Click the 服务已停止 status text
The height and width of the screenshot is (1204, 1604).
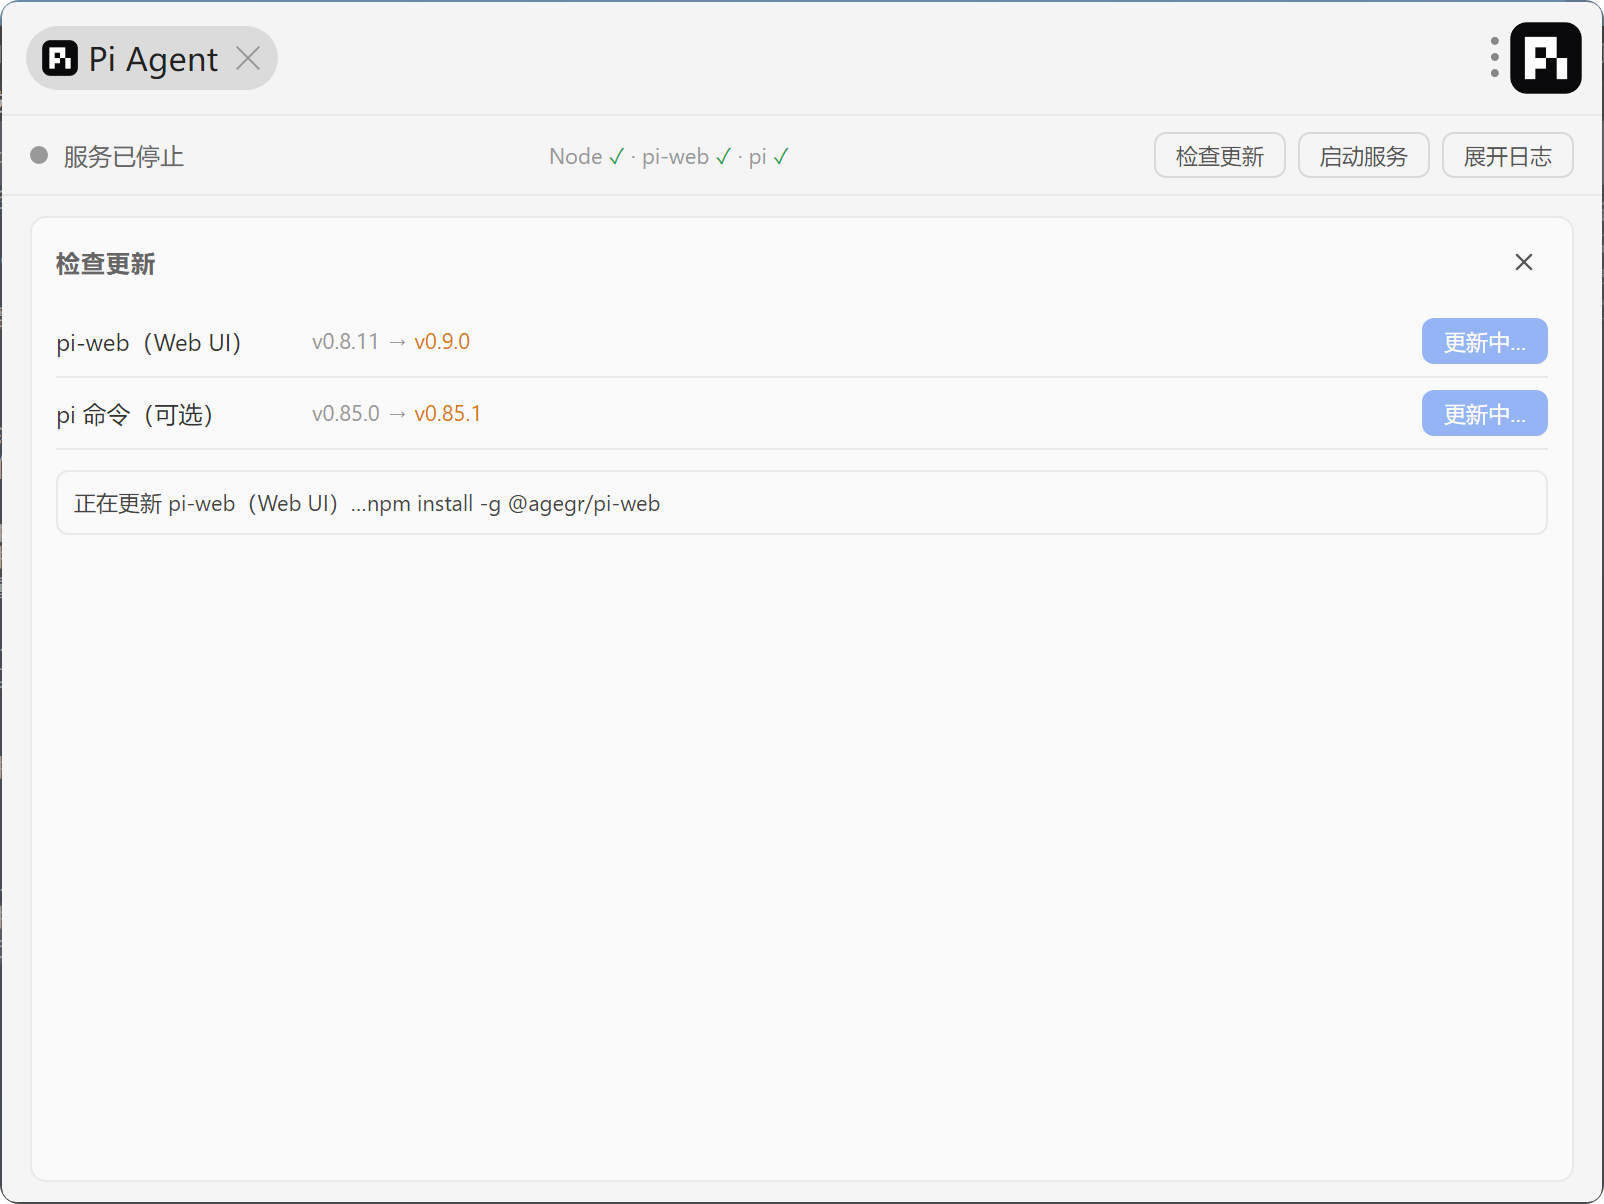[124, 157]
